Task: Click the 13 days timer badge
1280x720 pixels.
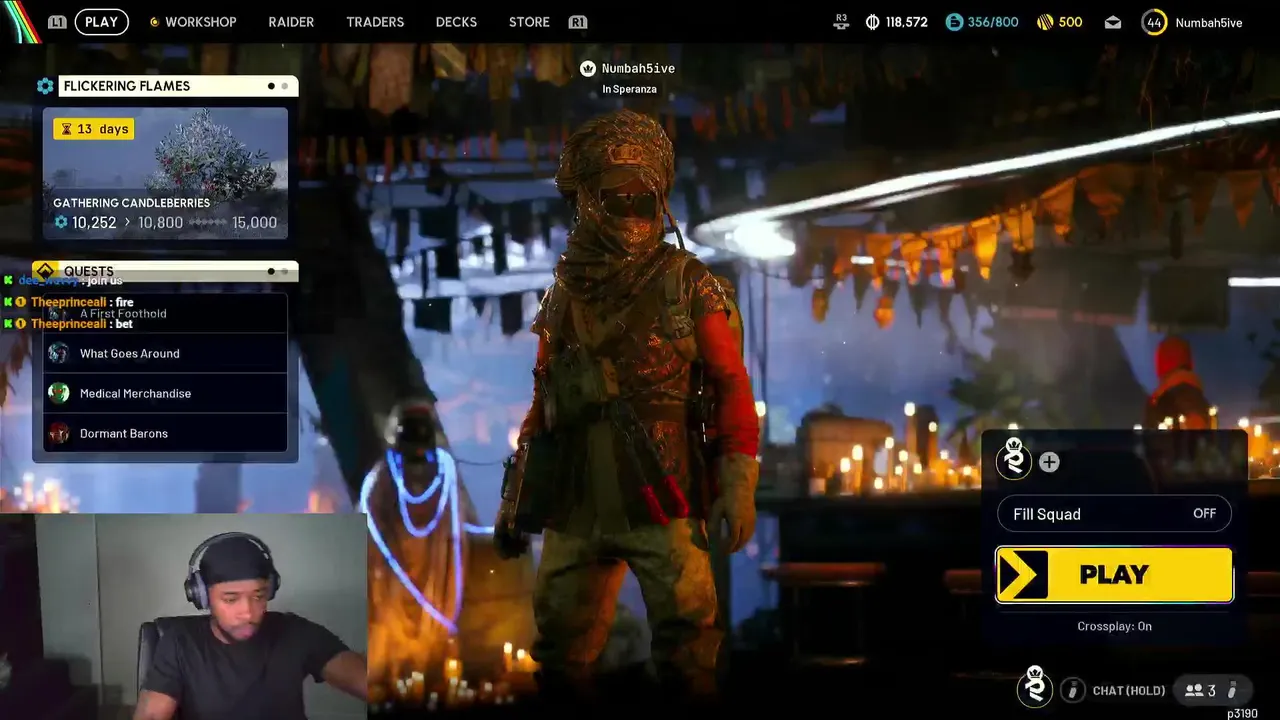Action: coord(93,129)
